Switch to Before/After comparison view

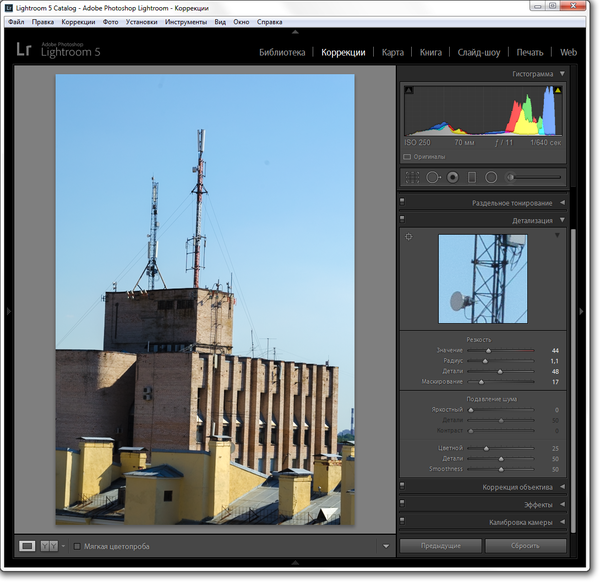click(x=48, y=546)
